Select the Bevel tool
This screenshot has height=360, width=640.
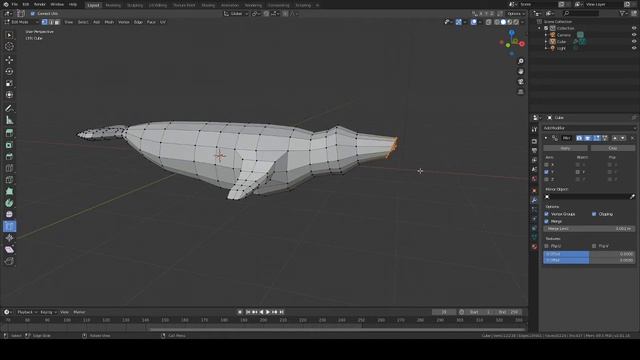(9, 157)
